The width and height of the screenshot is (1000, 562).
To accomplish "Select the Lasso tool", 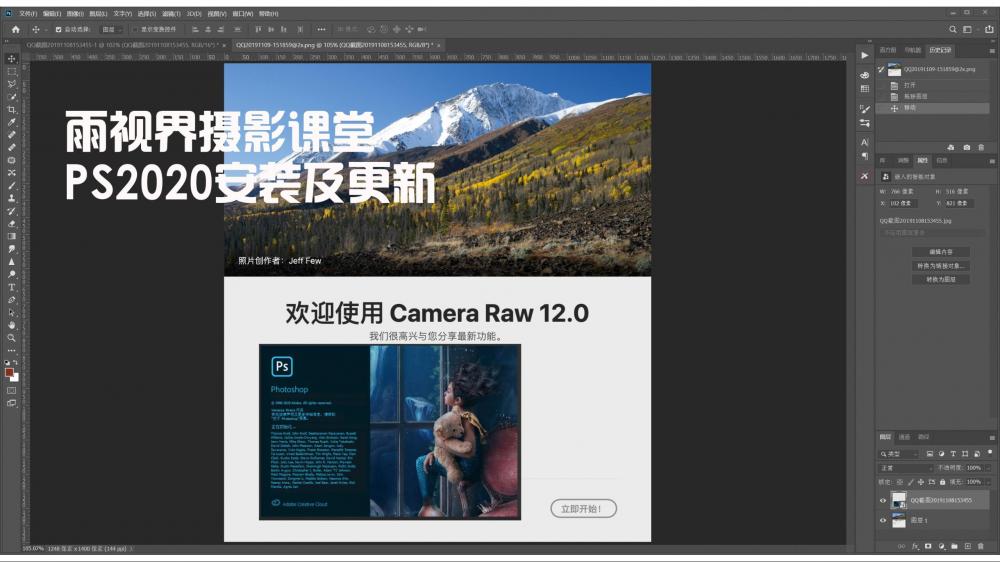I will [x=11, y=84].
